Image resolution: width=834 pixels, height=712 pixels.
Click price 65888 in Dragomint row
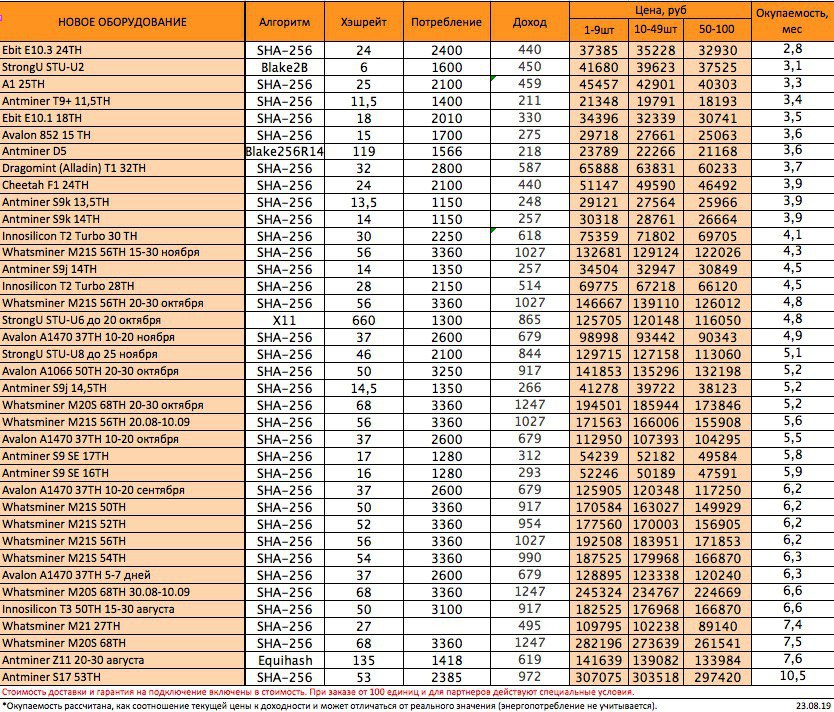(599, 168)
